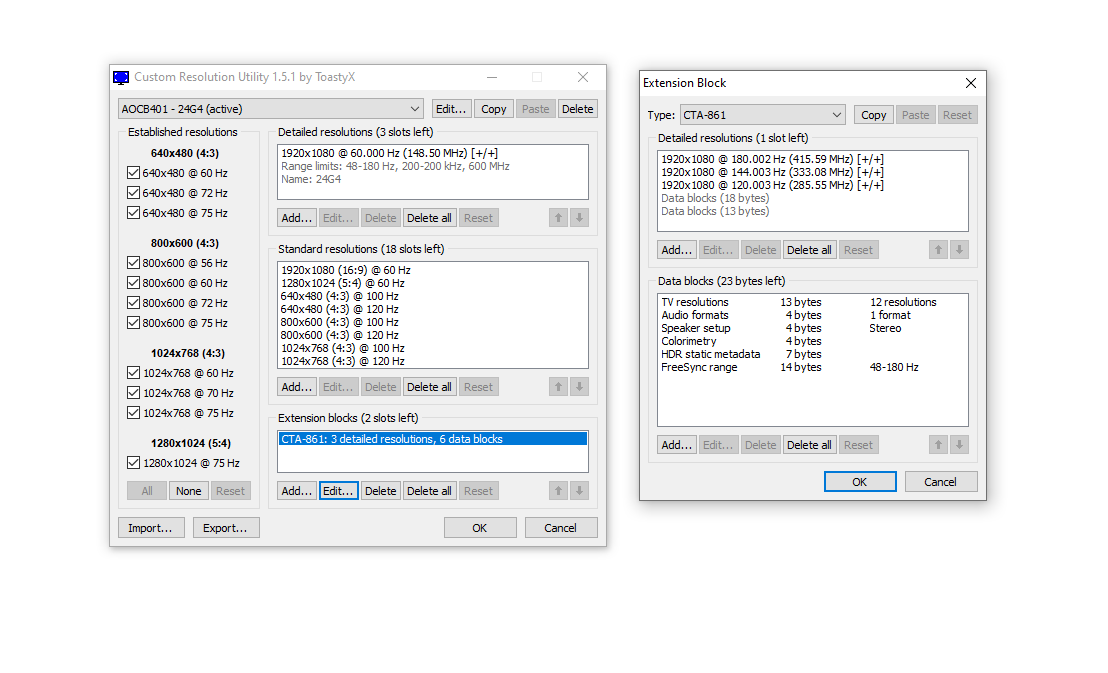Screen dimensions: 1108x673
Task: Click Cancel in Custom Resolution Utility window
Action: (560, 528)
